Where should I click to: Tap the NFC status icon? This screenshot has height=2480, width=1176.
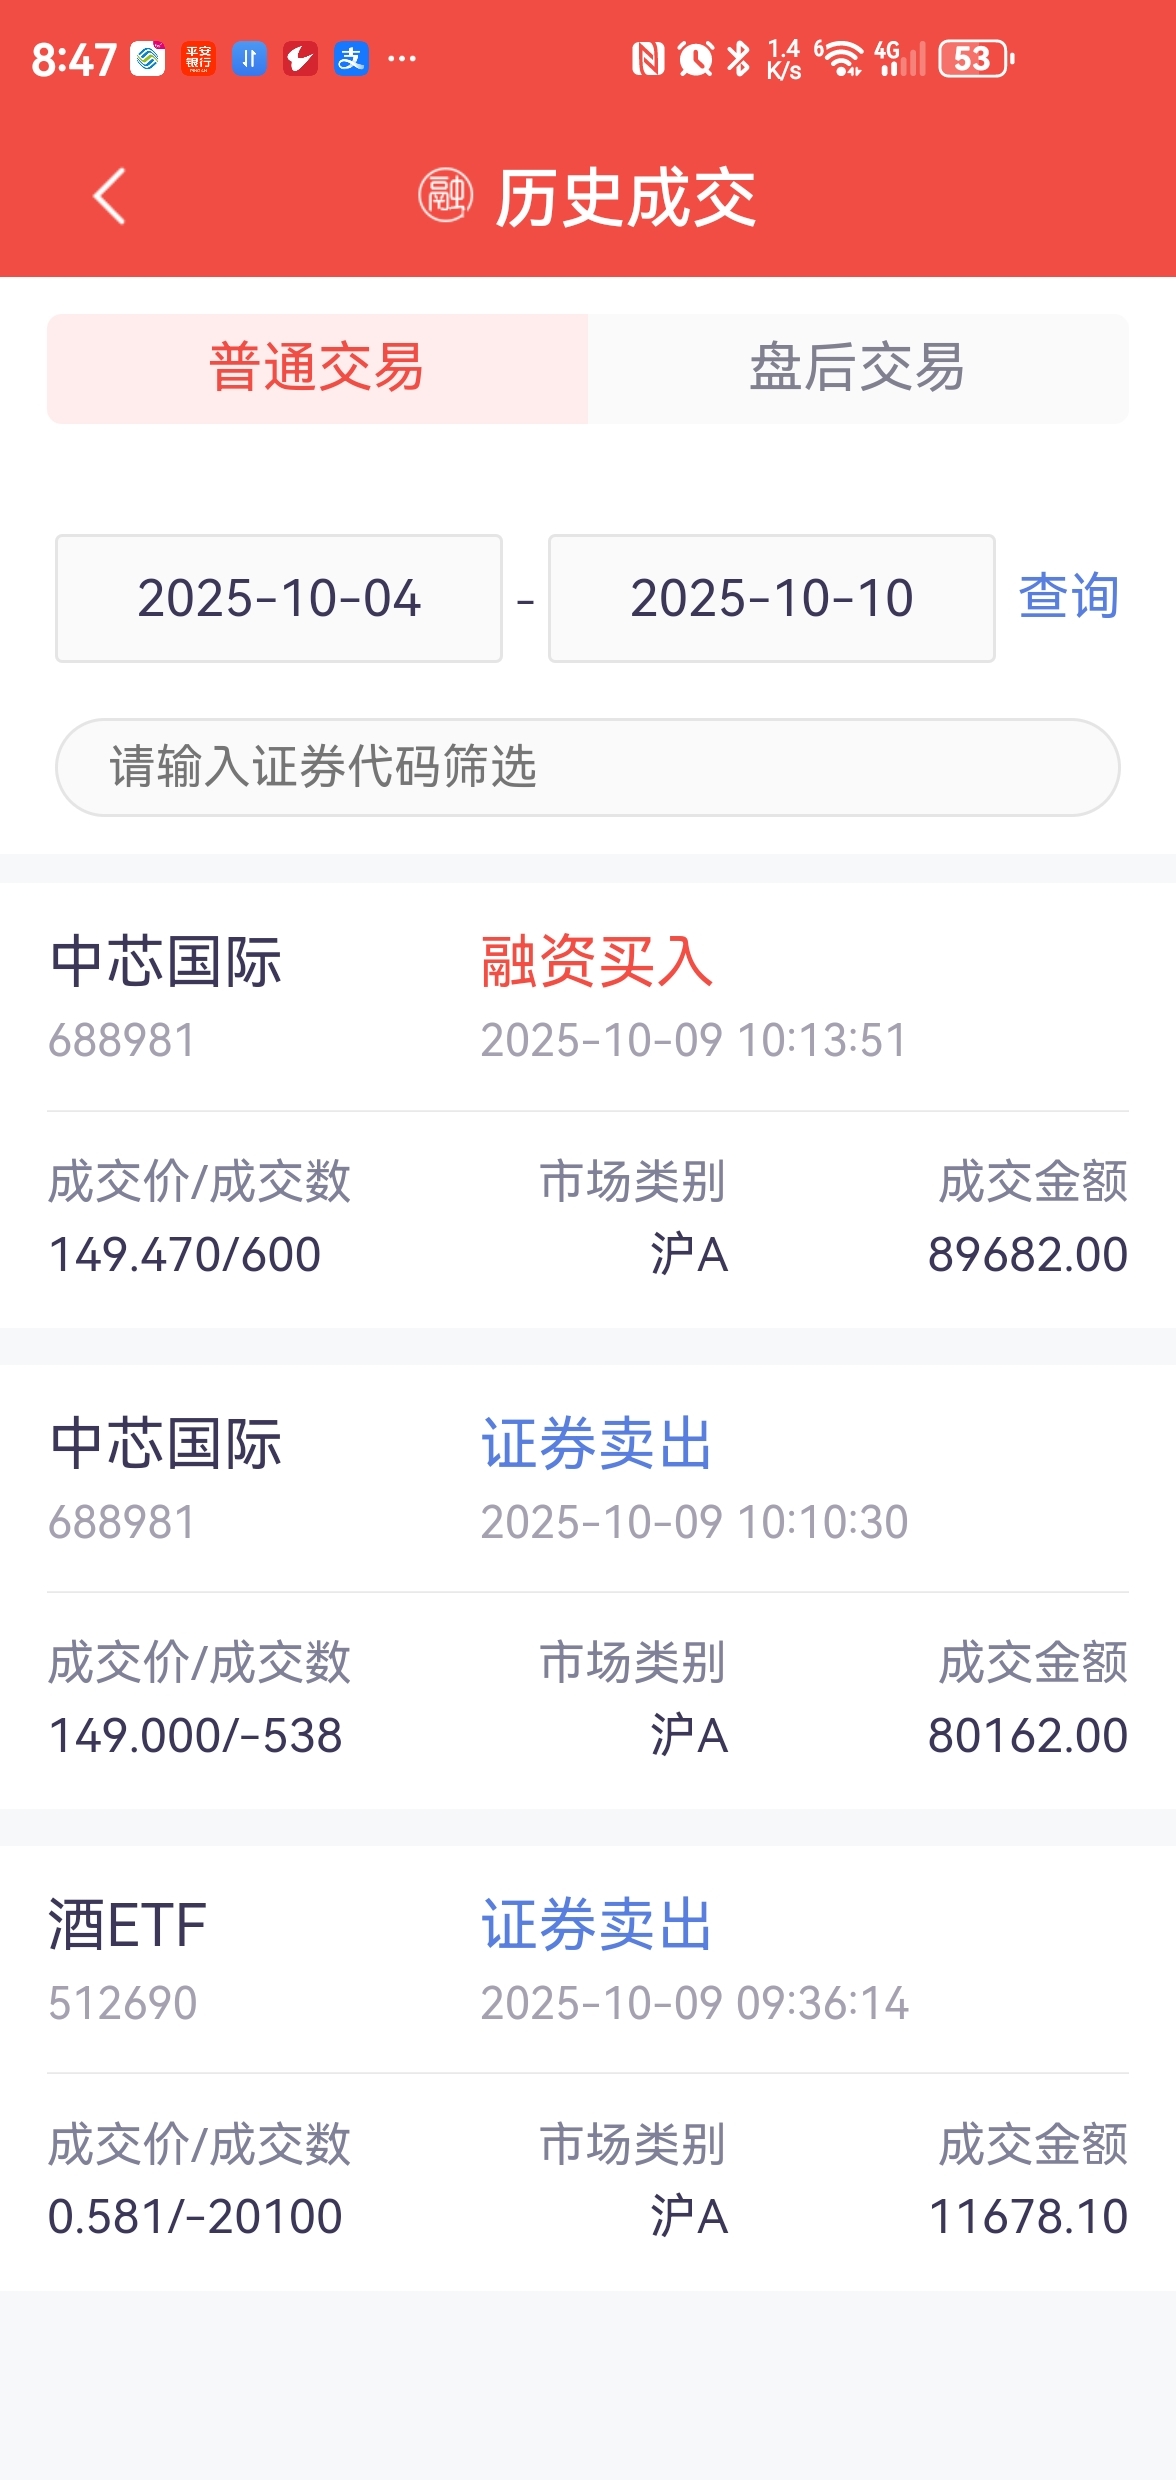point(648,59)
